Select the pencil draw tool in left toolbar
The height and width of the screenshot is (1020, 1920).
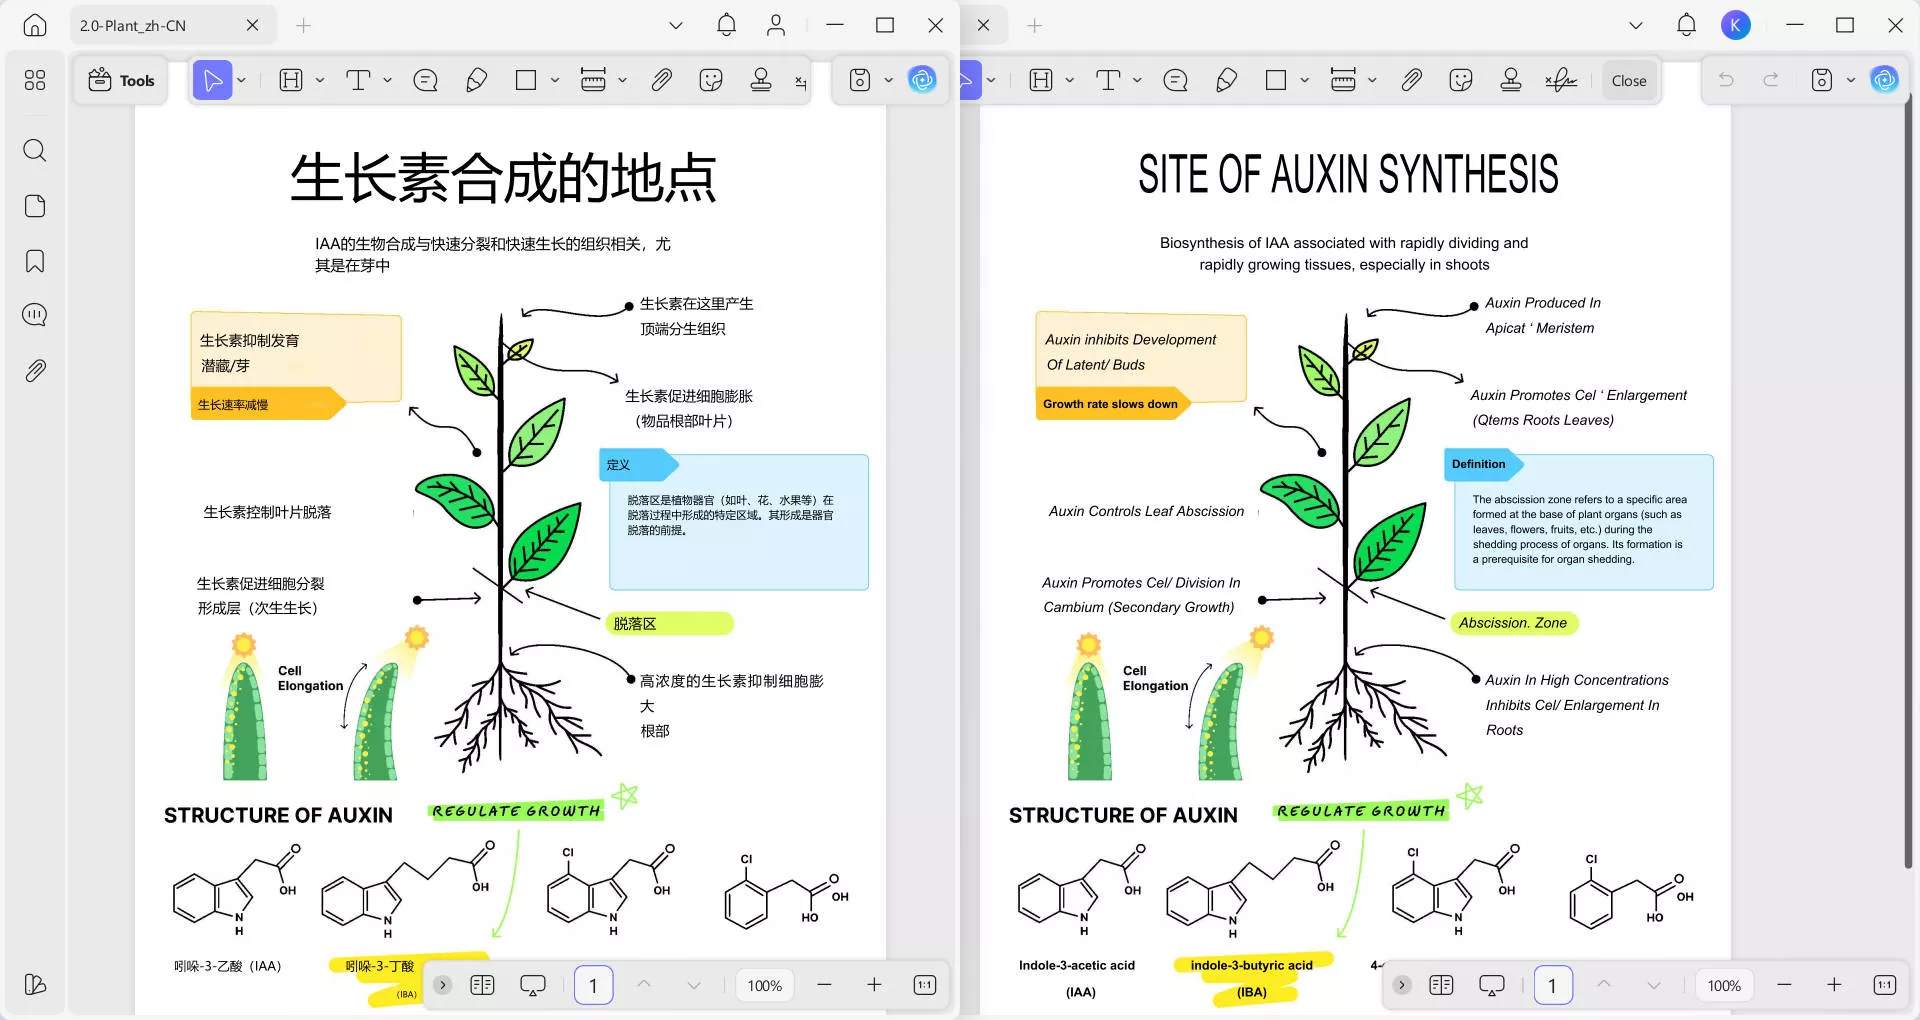(x=477, y=80)
